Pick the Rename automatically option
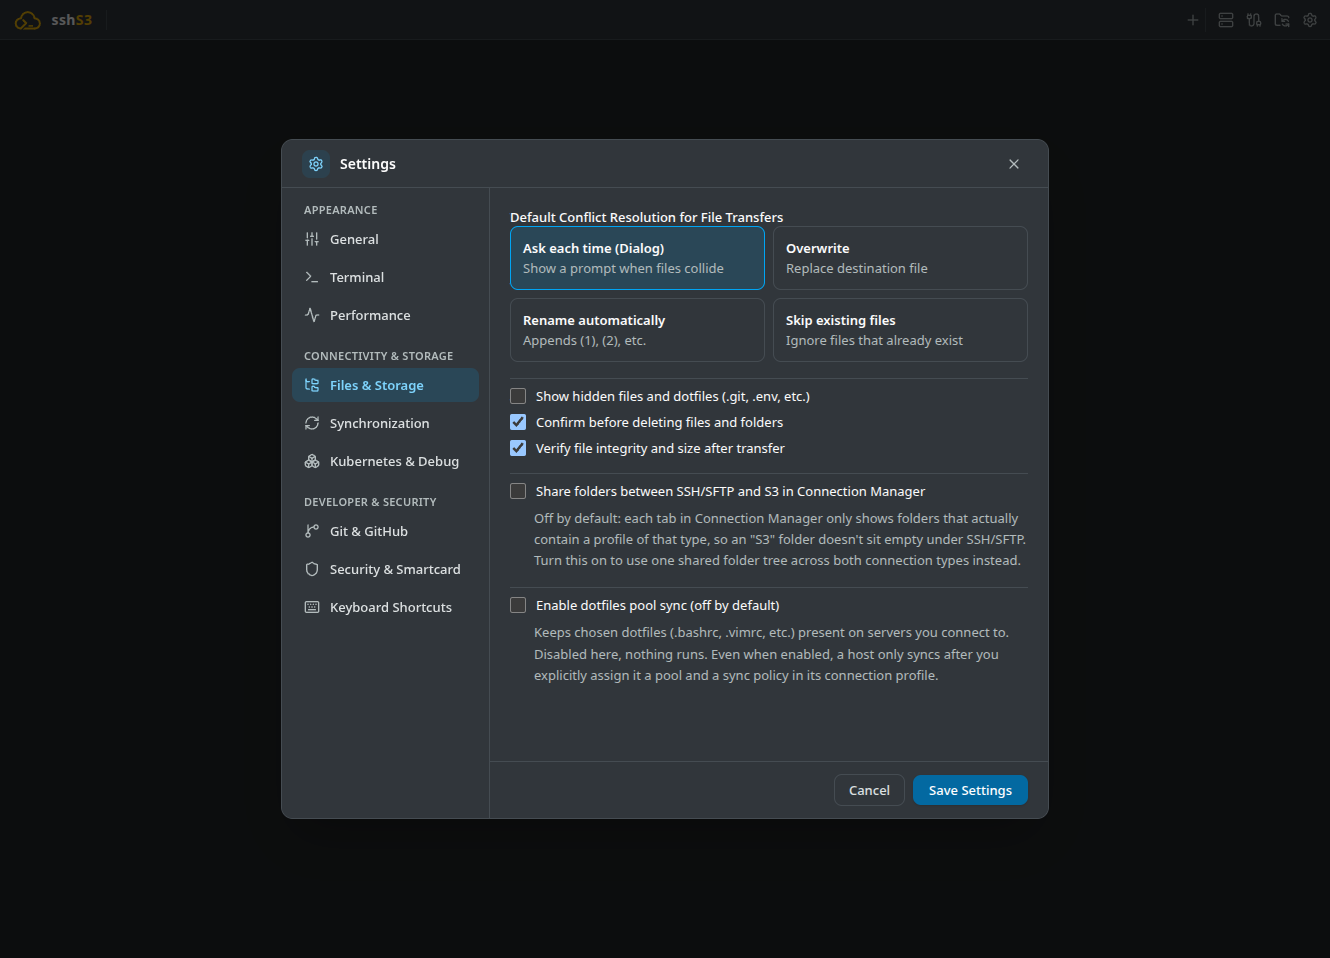This screenshot has height=958, width=1330. coord(637,330)
